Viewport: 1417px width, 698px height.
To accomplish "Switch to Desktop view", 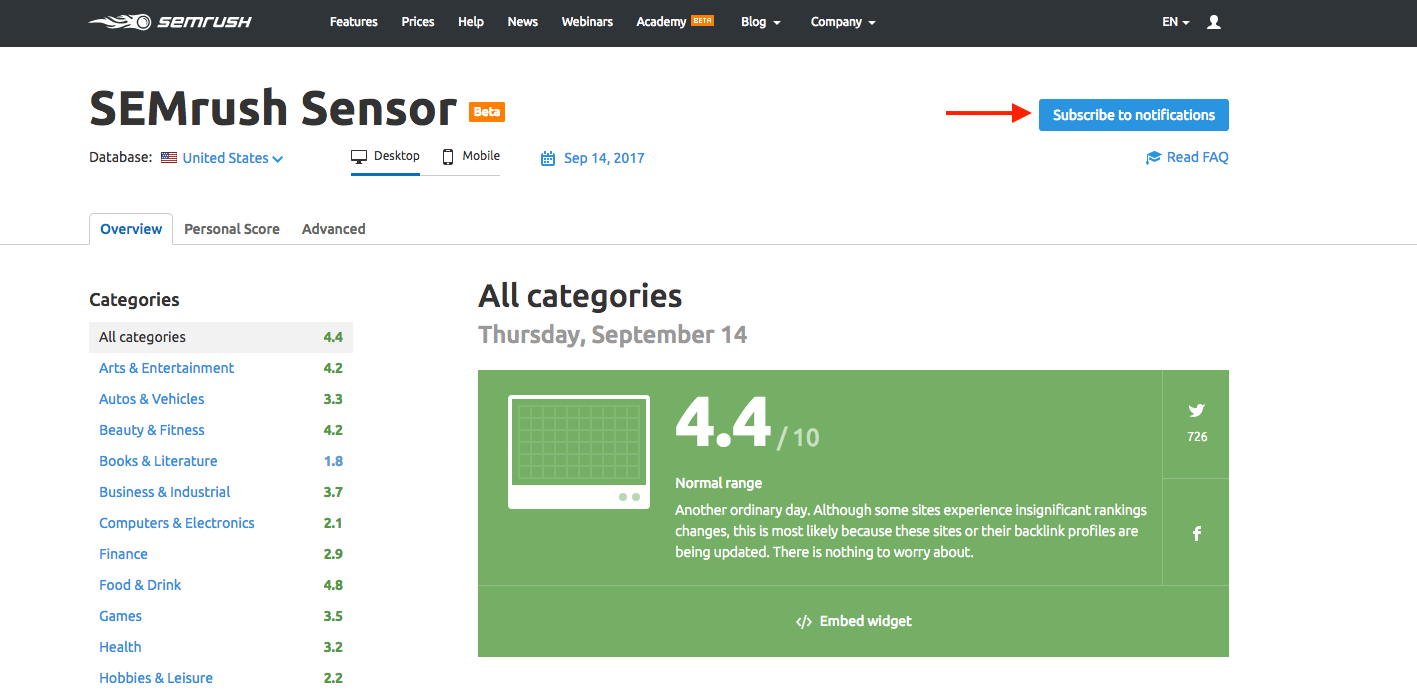I will point(385,157).
